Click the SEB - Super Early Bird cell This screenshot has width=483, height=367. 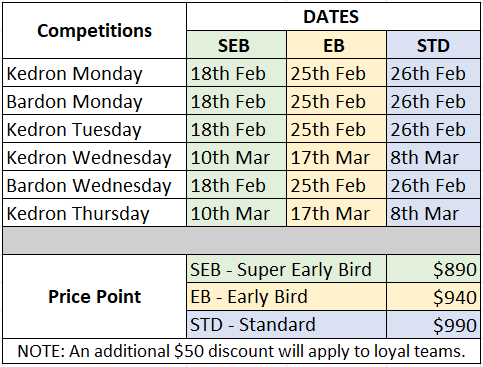pyautogui.click(x=286, y=269)
